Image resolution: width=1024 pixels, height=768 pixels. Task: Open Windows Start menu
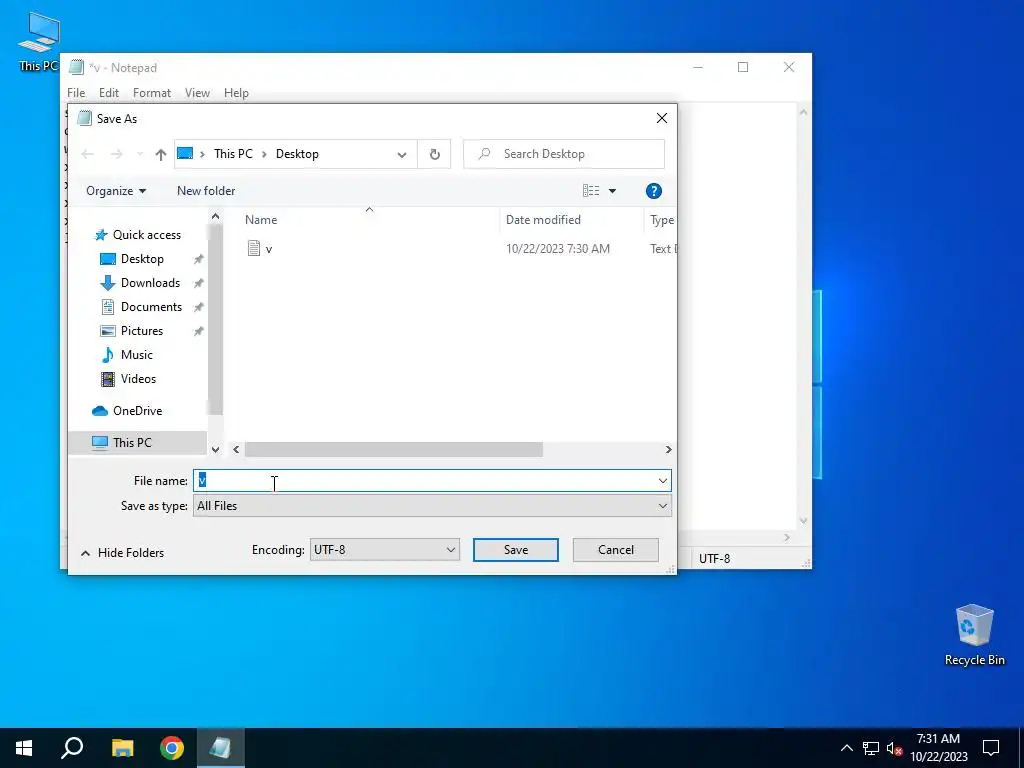[x=24, y=748]
